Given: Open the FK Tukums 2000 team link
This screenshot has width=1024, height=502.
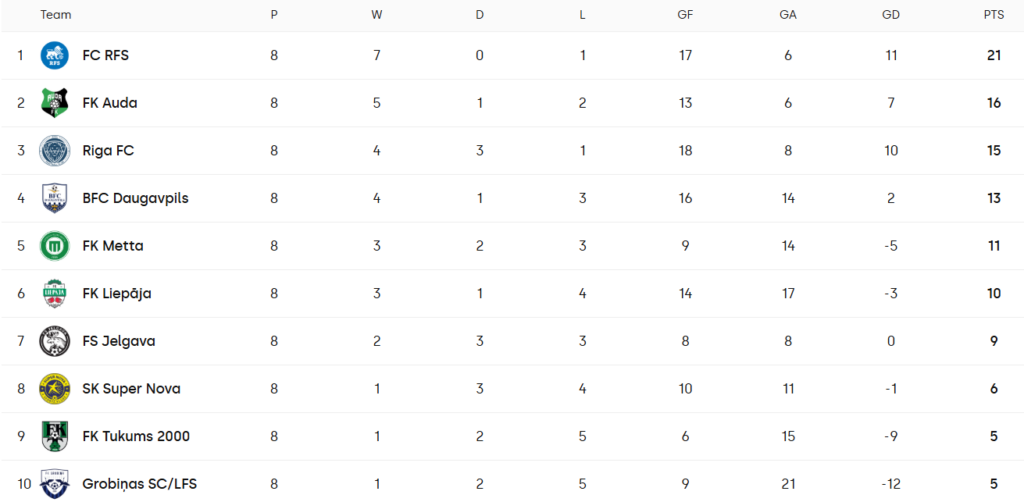Looking at the screenshot, I should (x=136, y=436).
